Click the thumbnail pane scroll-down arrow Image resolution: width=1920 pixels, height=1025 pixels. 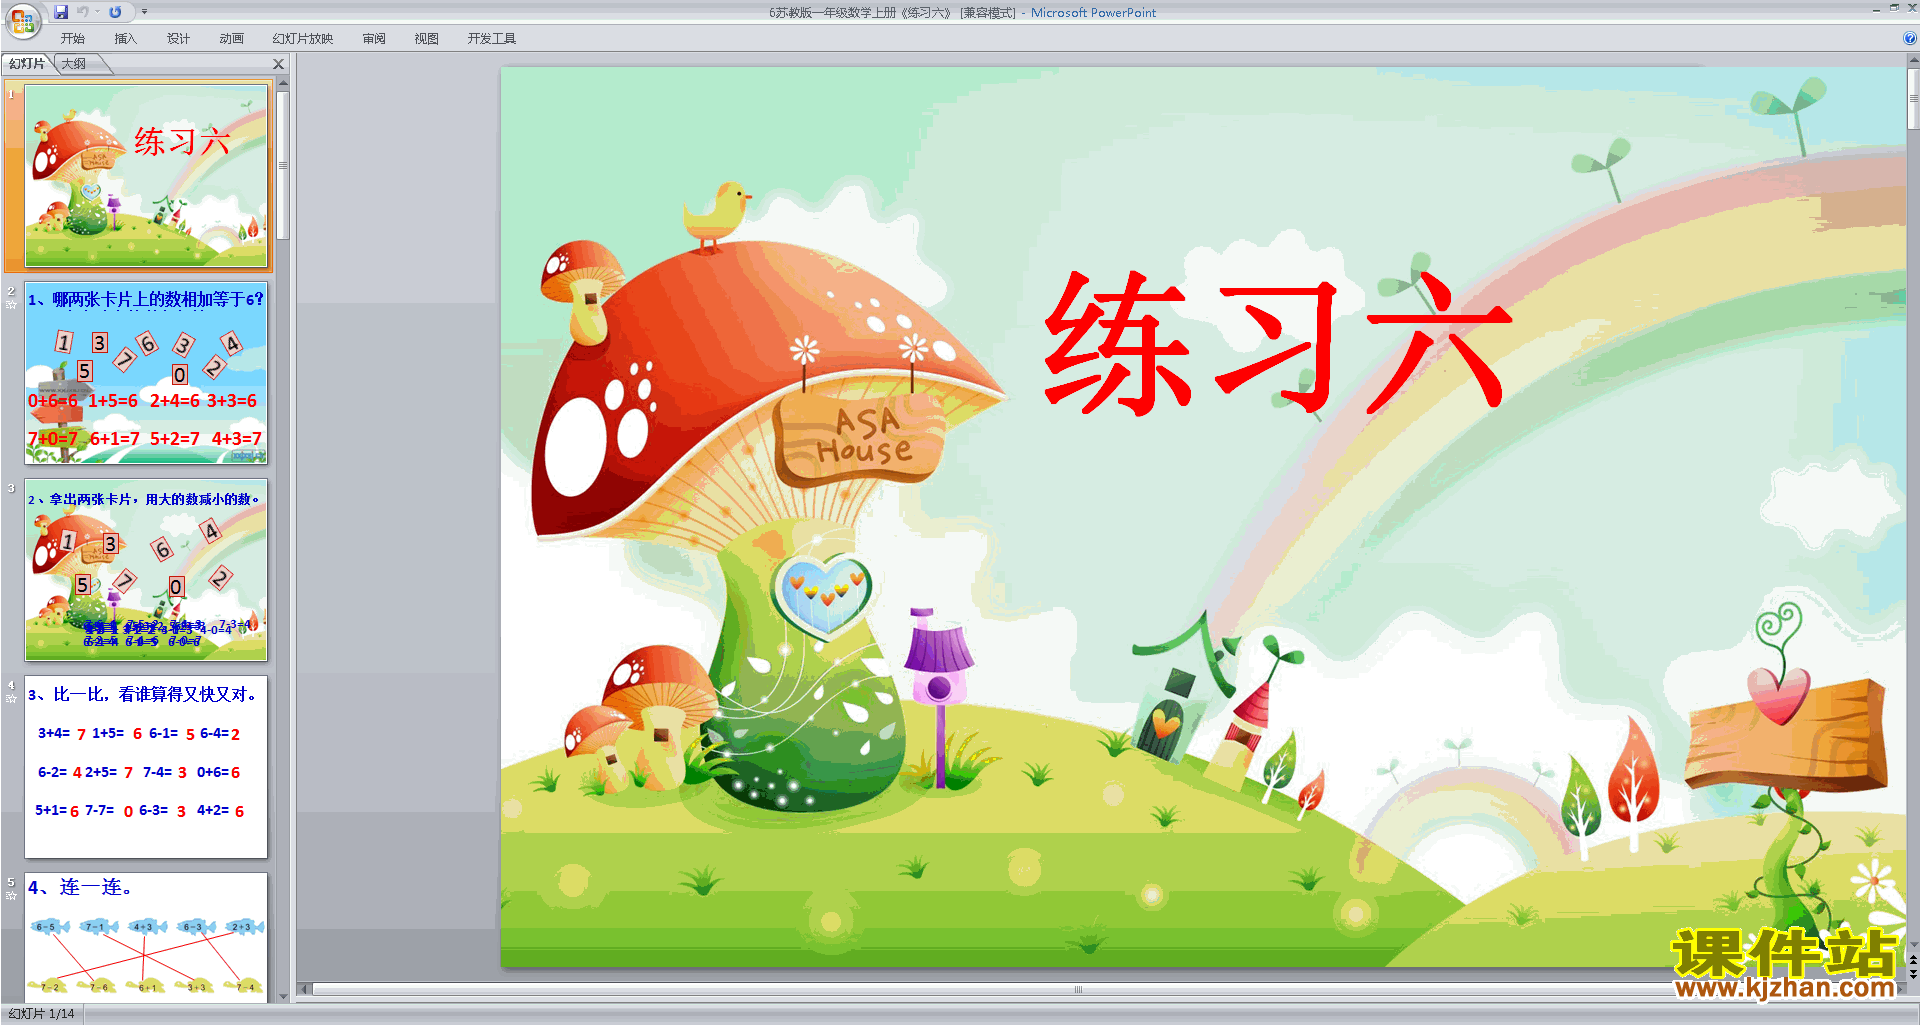(283, 996)
